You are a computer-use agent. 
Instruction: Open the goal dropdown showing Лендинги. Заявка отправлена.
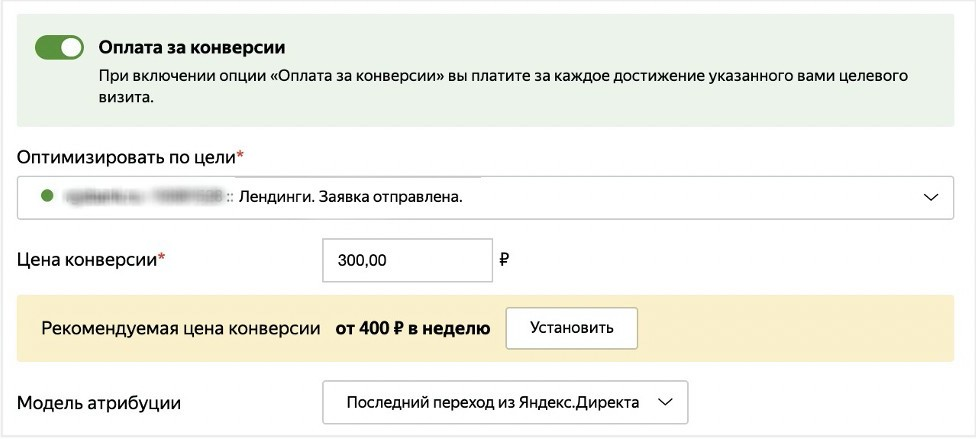point(480,197)
